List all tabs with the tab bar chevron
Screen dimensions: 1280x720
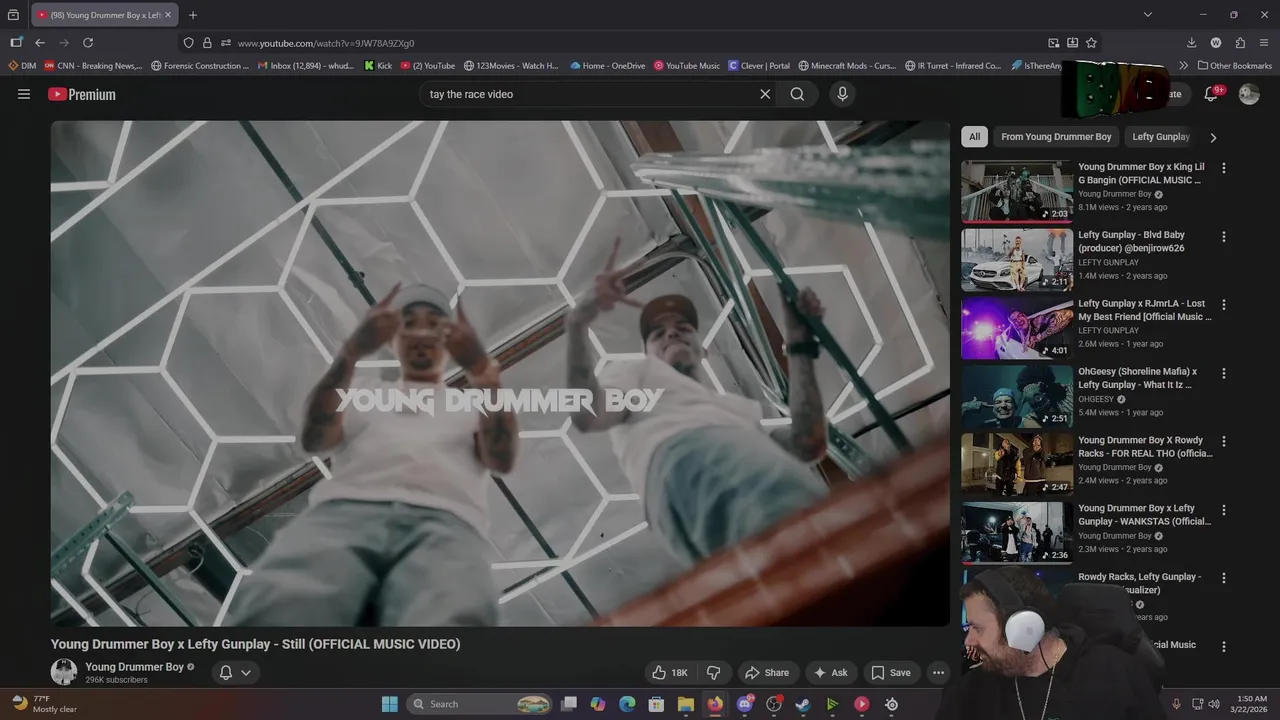point(1148,15)
